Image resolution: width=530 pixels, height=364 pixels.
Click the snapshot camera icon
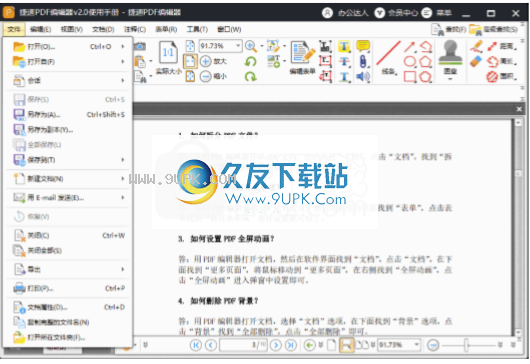point(140,46)
